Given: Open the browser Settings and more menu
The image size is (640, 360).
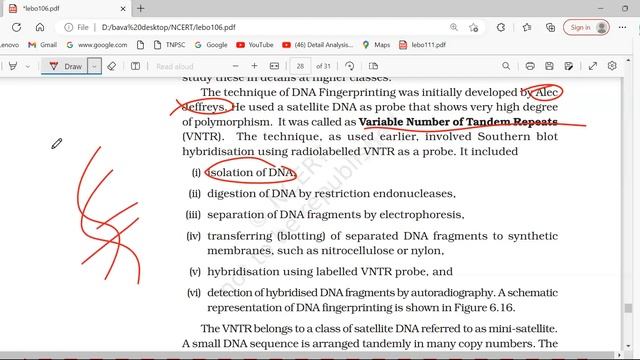Looking at the screenshot, I should 622,27.
